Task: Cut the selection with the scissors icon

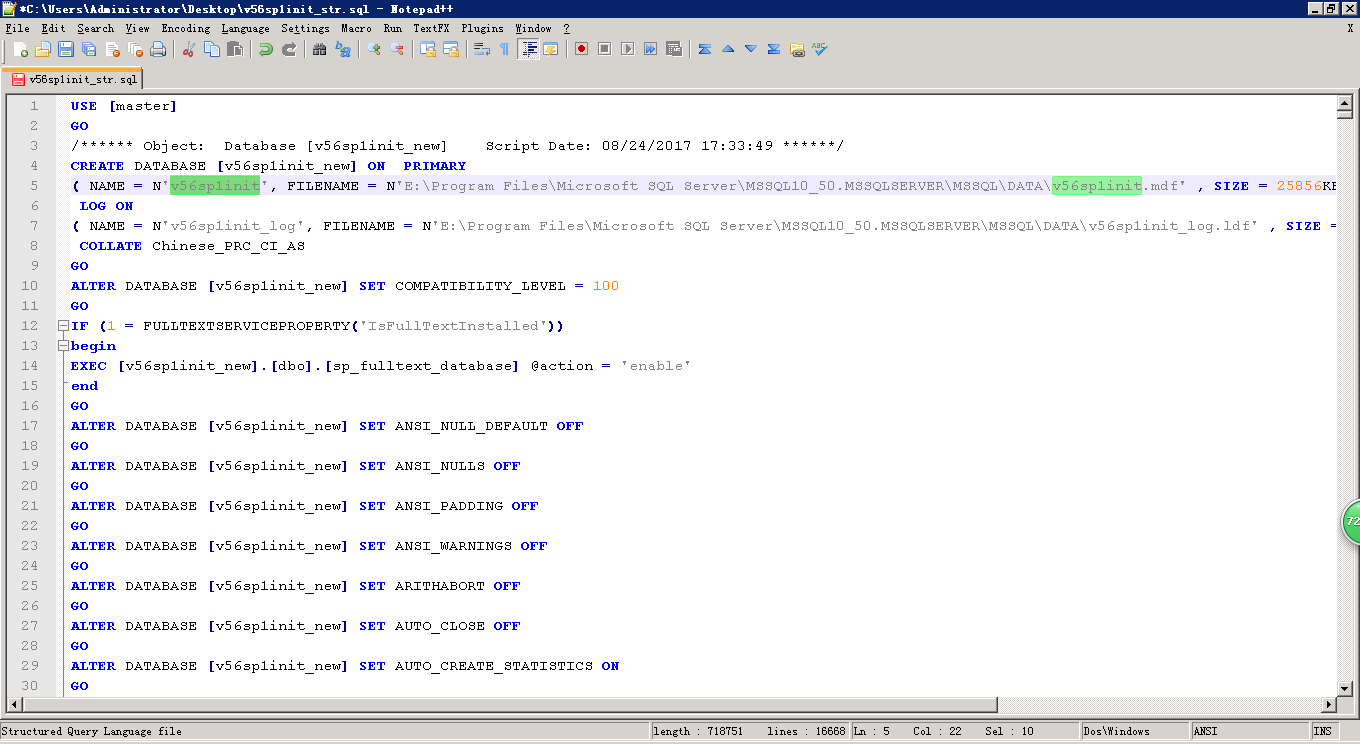Action: (x=189, y=49)
